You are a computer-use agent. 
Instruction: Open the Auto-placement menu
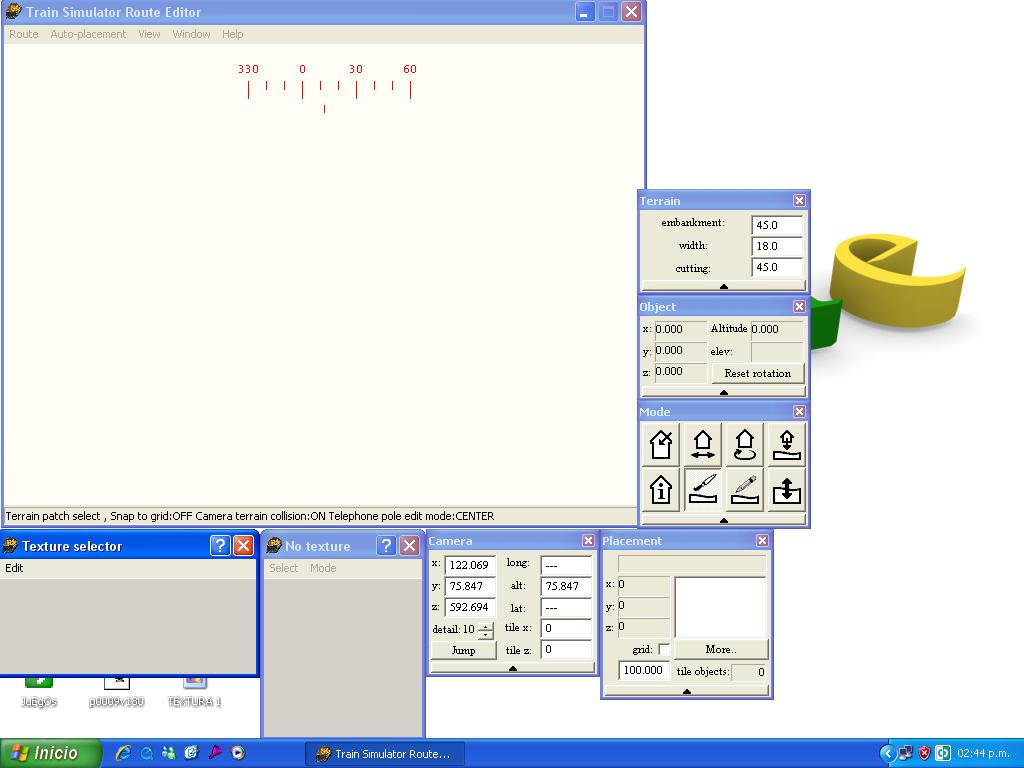87,33
